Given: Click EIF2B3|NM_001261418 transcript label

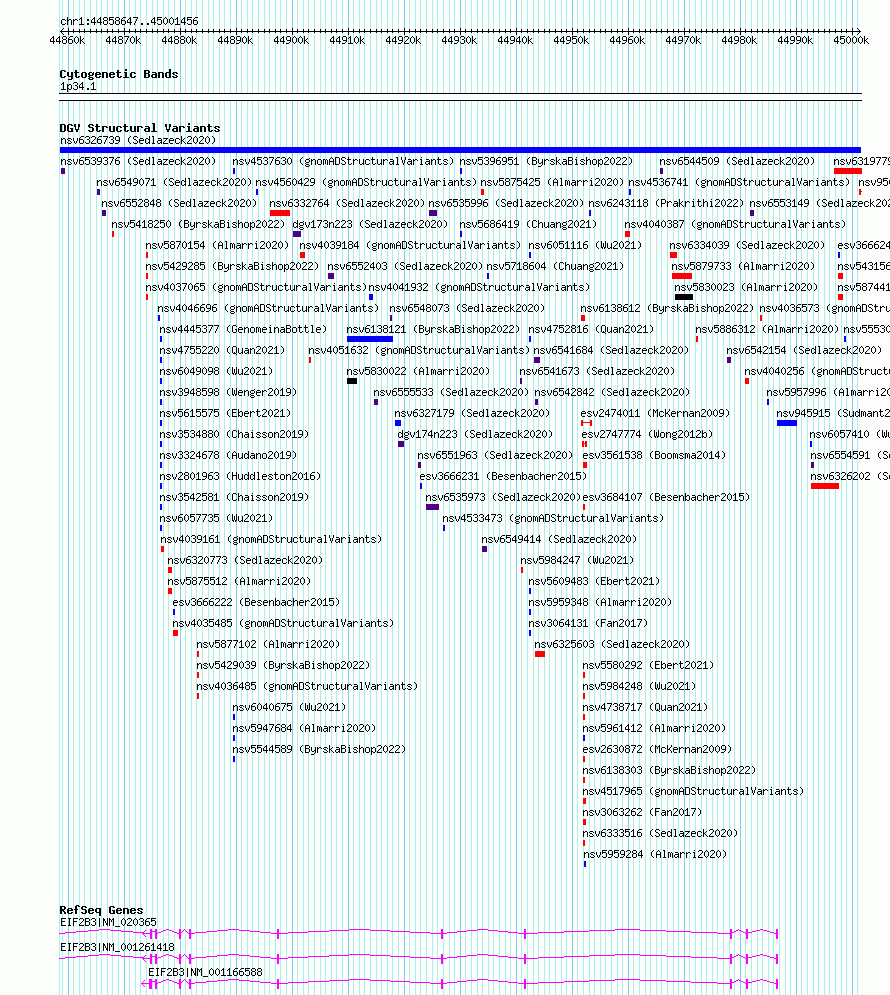Looking at the screenshot, I should [117, 947].
